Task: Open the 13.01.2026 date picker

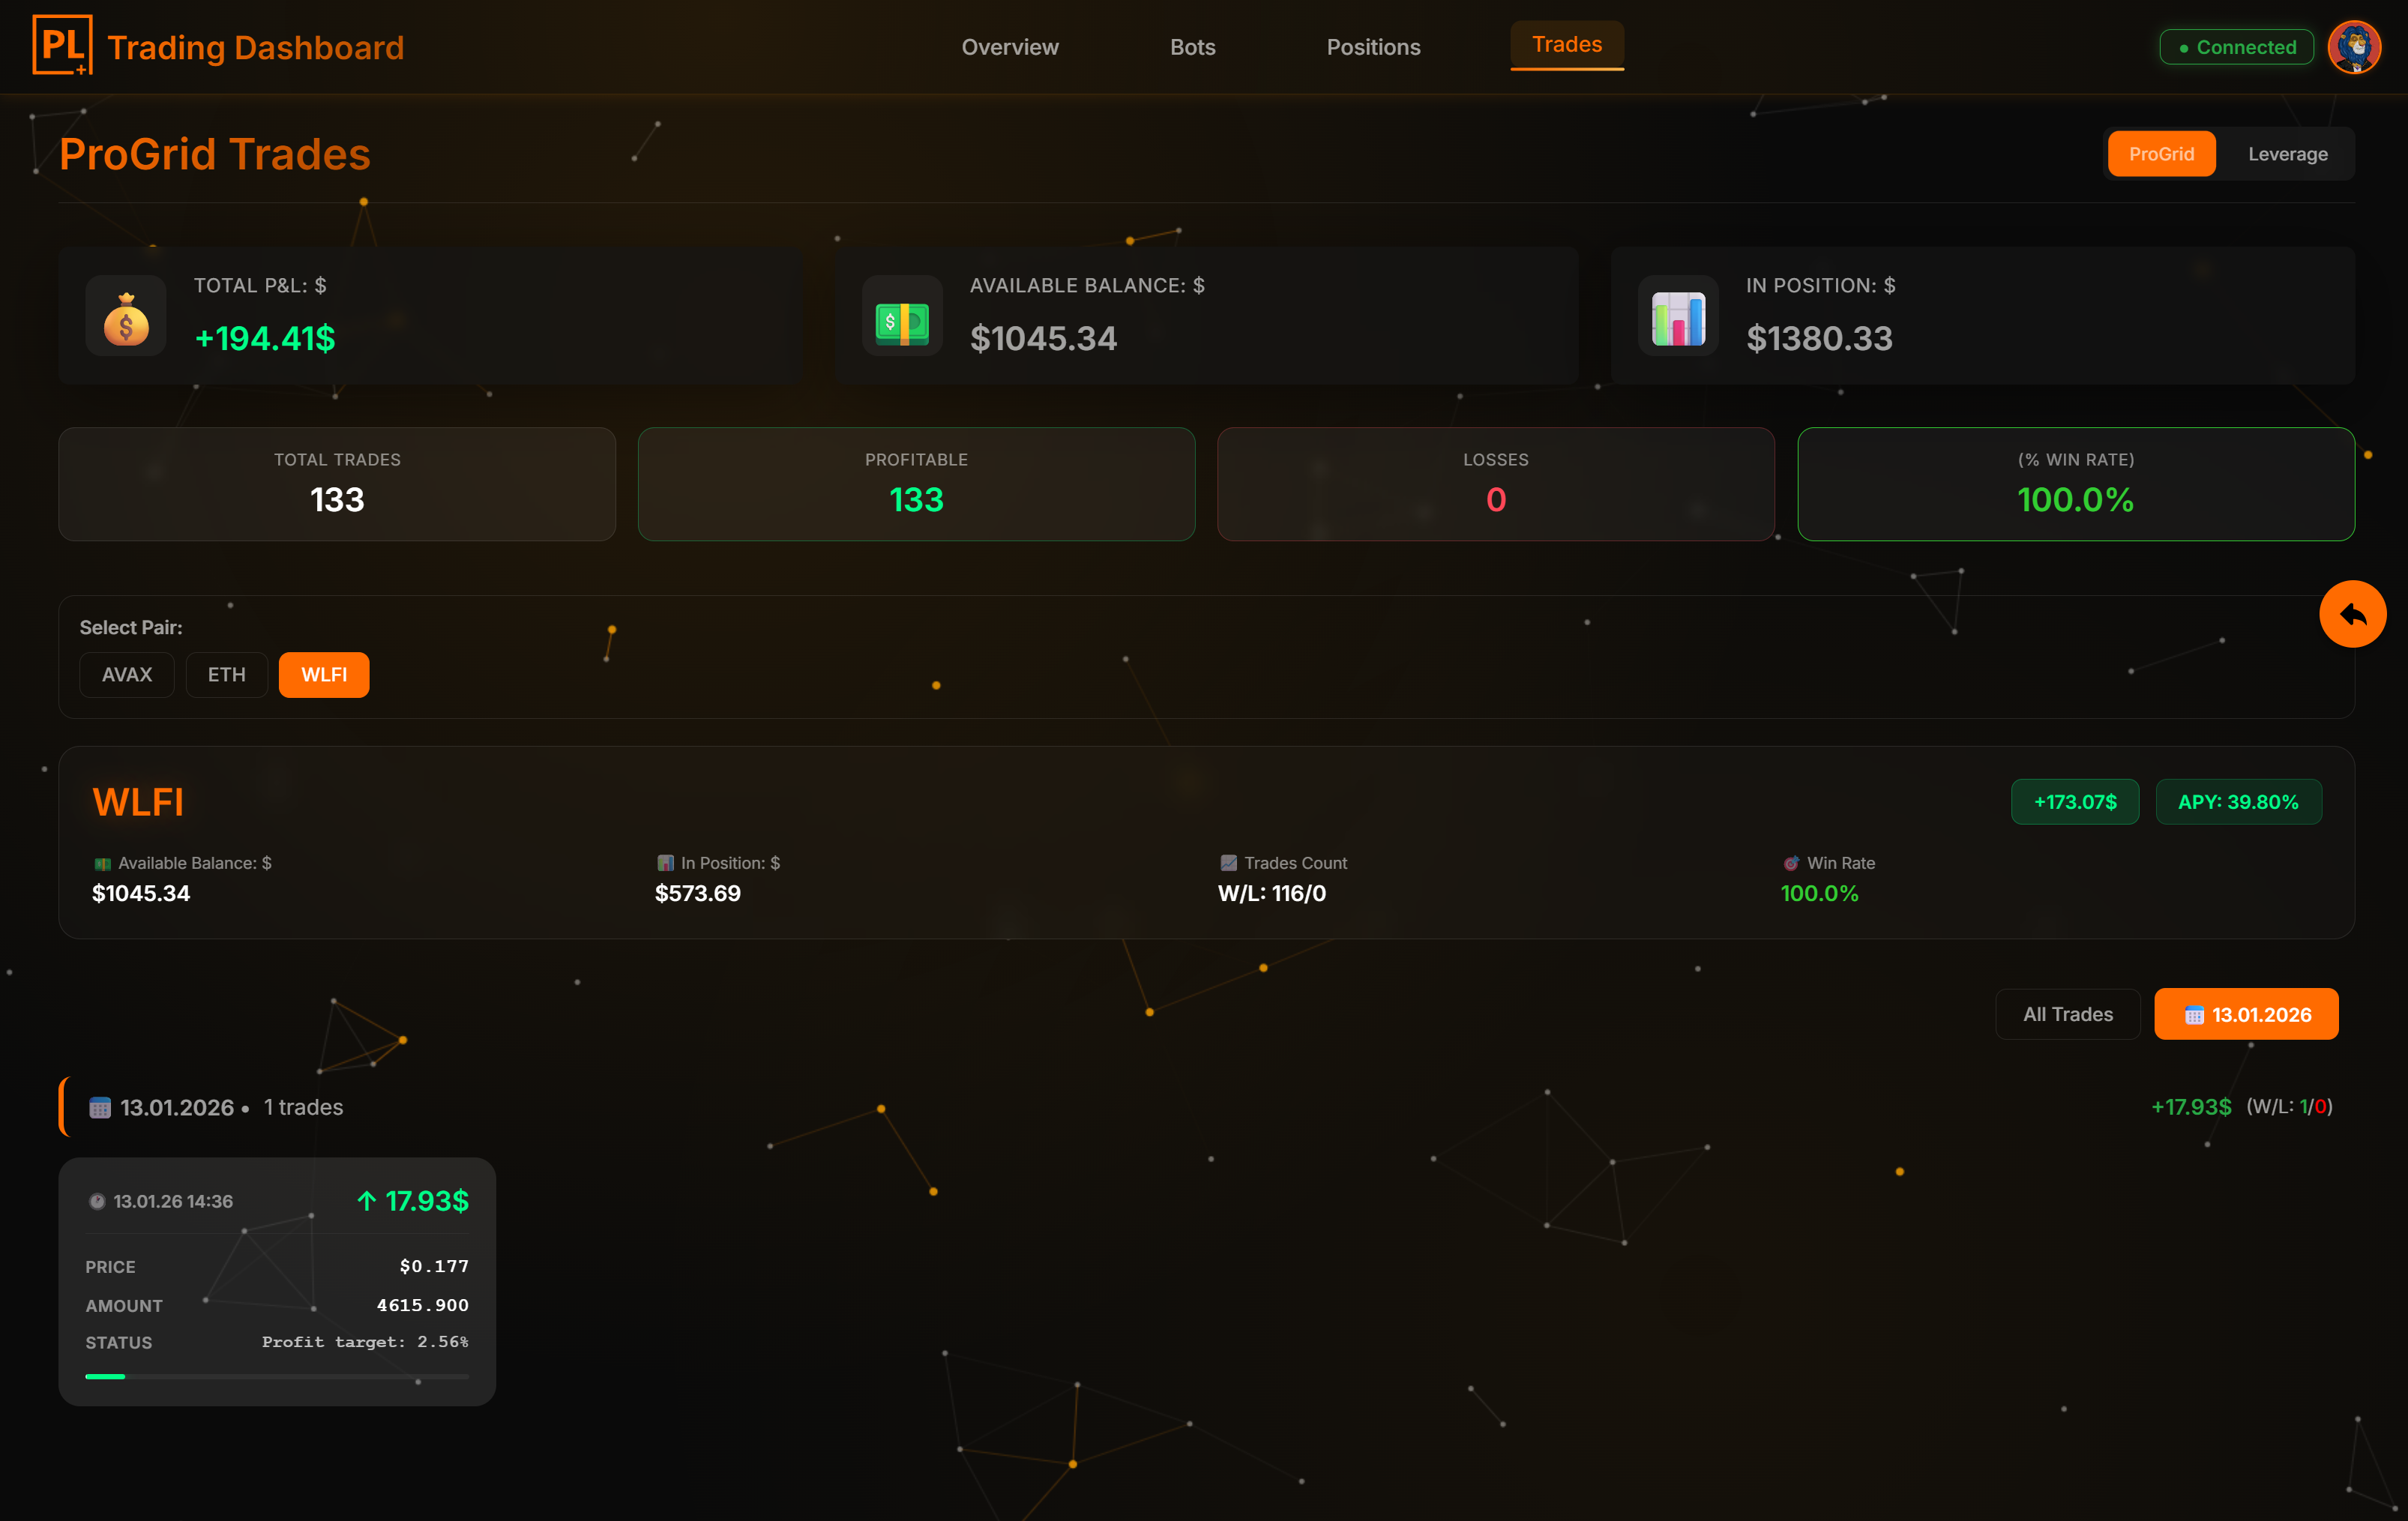Action: coord(2245,1014)
